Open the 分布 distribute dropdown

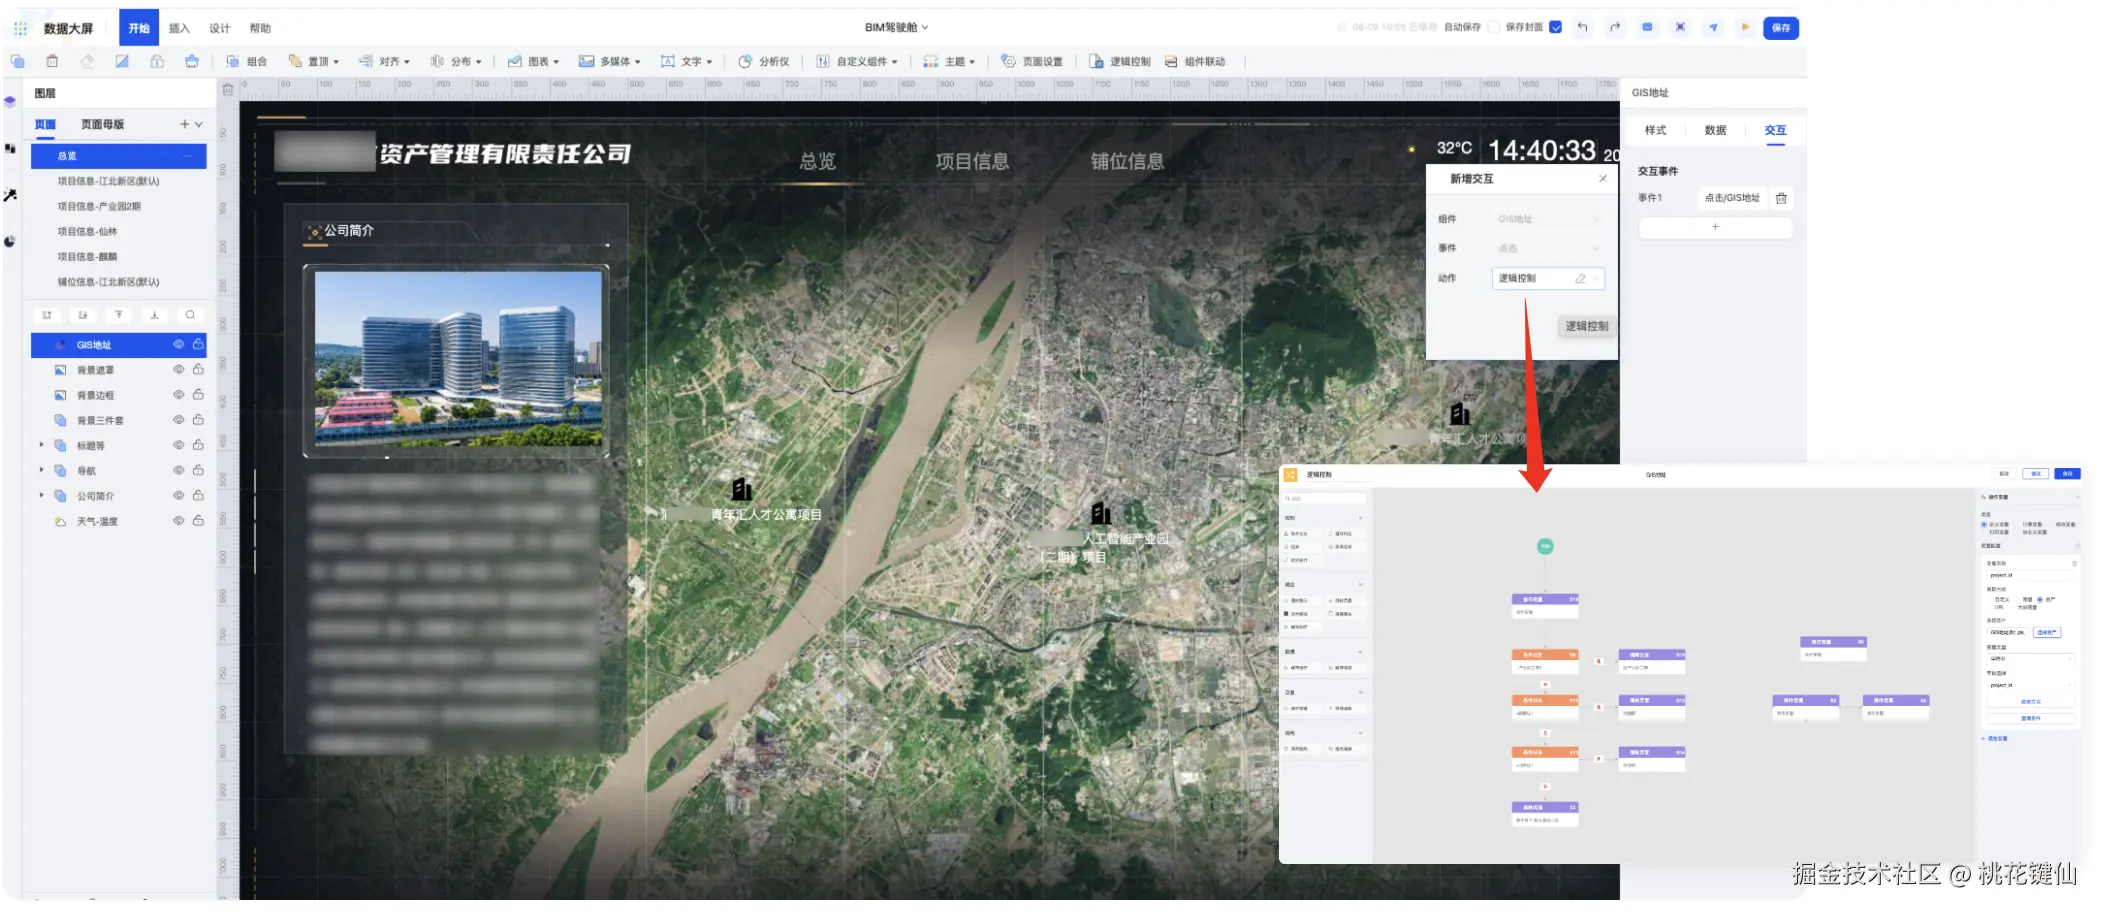click(x=456, y=61)
